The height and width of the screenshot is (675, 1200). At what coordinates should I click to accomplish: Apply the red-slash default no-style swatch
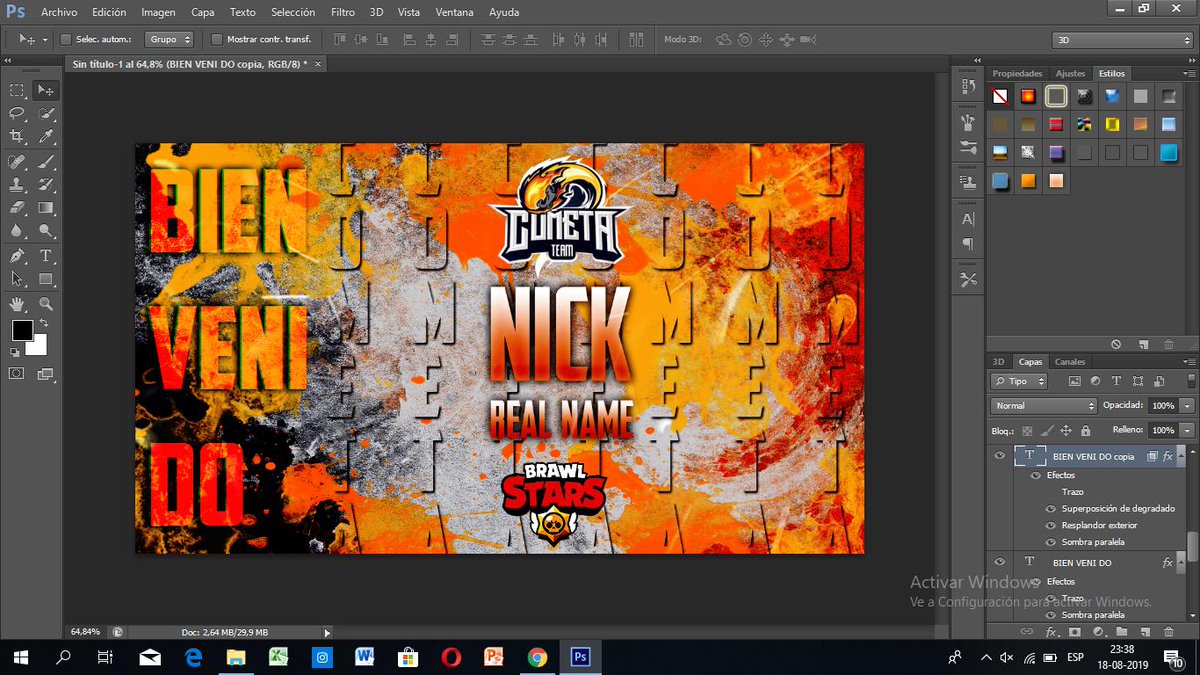click(1000, 97)
